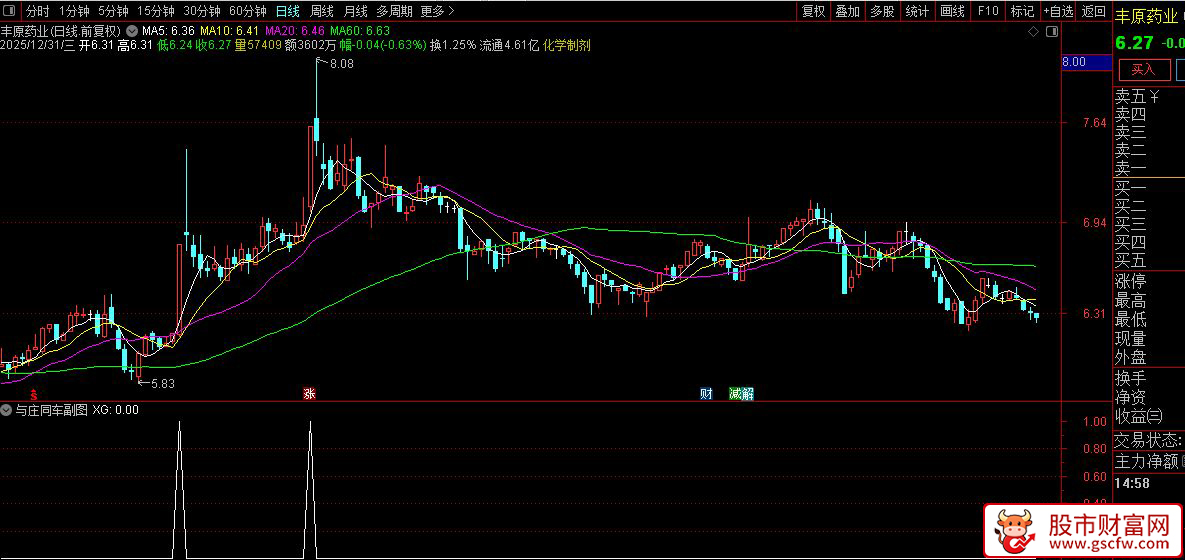Image resolution: width=1185 pixels, height=560 pixels.
Task: Expand the 与庄同车副图 sub-chart indicator menu
Action: (x=6, y=410)
